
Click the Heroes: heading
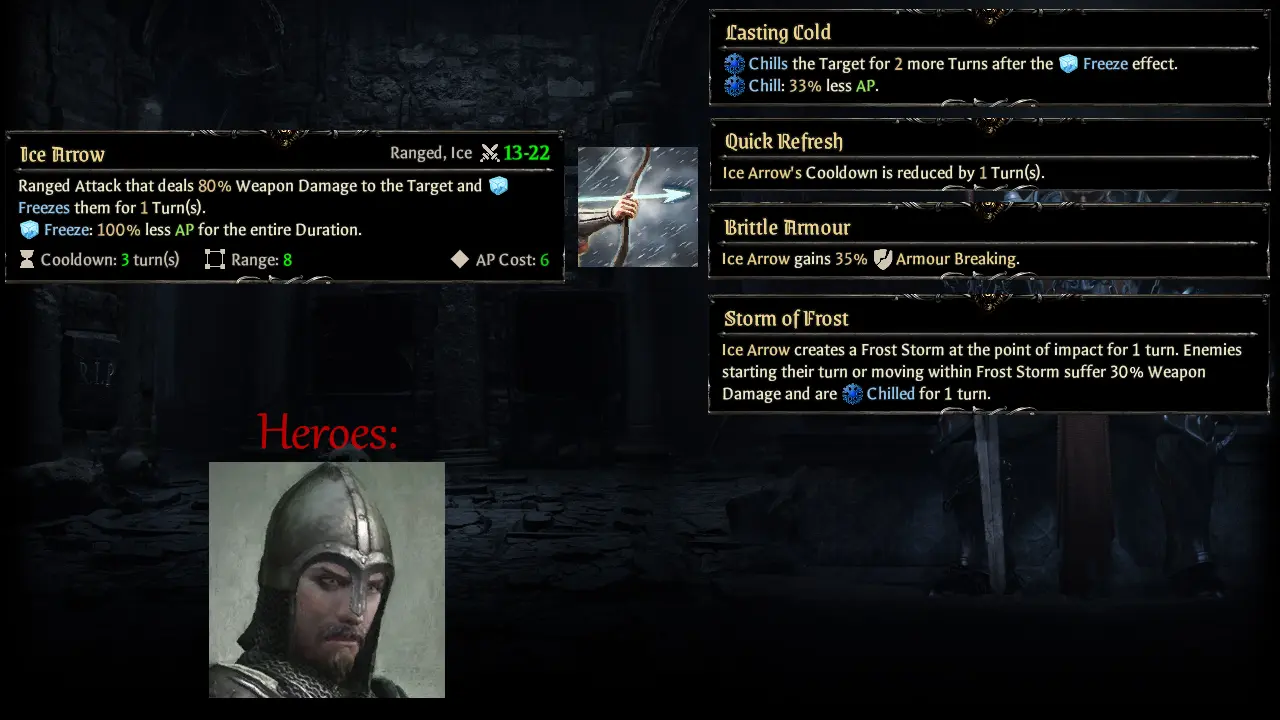[x=328, y=432]
